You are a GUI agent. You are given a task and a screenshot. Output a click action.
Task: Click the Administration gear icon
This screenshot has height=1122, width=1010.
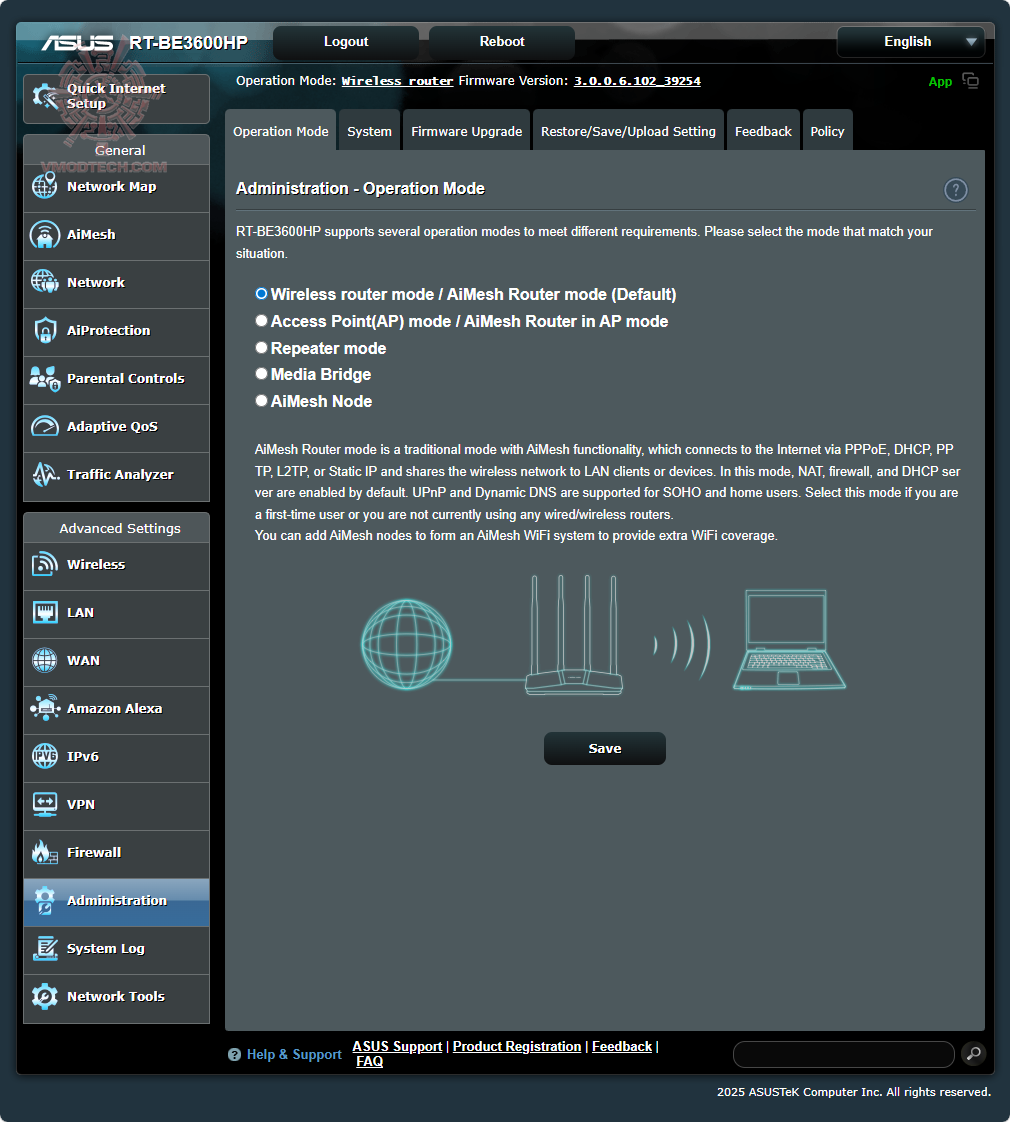tap(44, 899)
